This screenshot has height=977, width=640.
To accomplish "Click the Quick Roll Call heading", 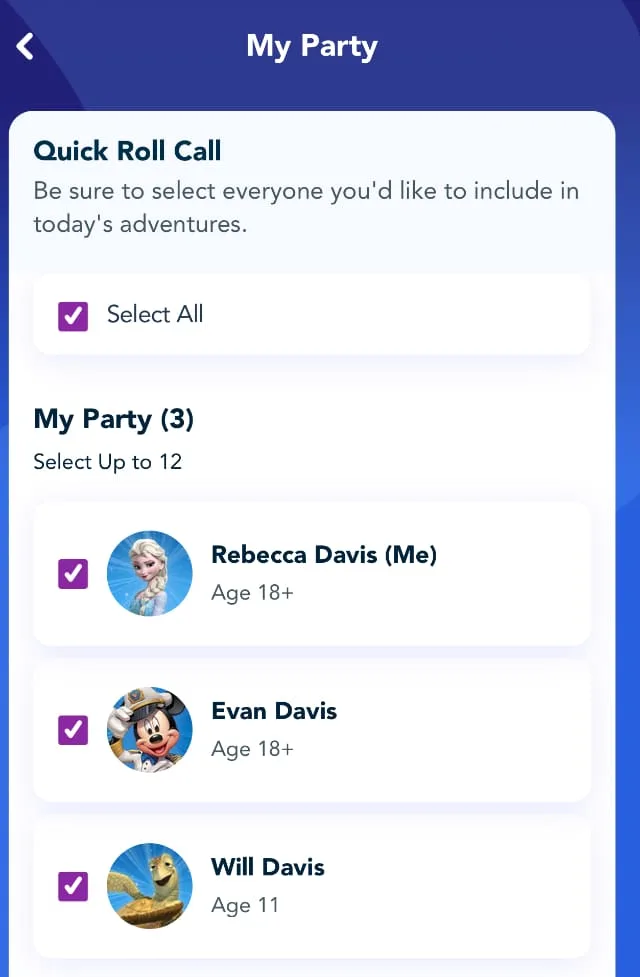I will coord(127,151).
